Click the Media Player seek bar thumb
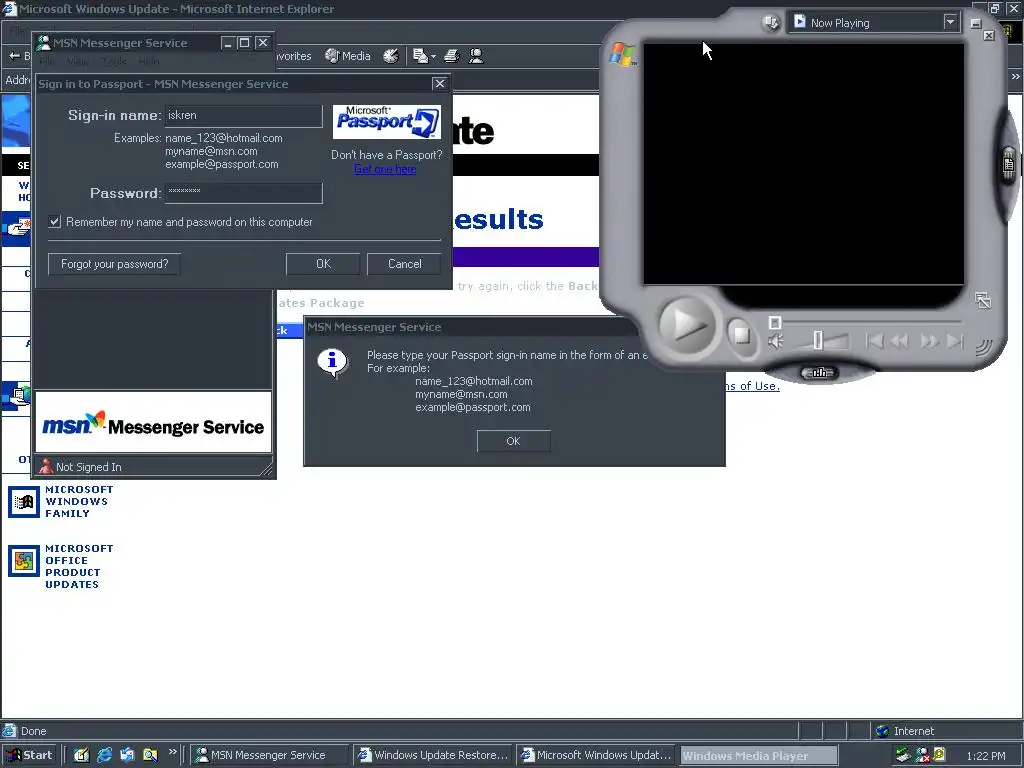Viewport: 1024px width, 768px height. coord(775,322)
